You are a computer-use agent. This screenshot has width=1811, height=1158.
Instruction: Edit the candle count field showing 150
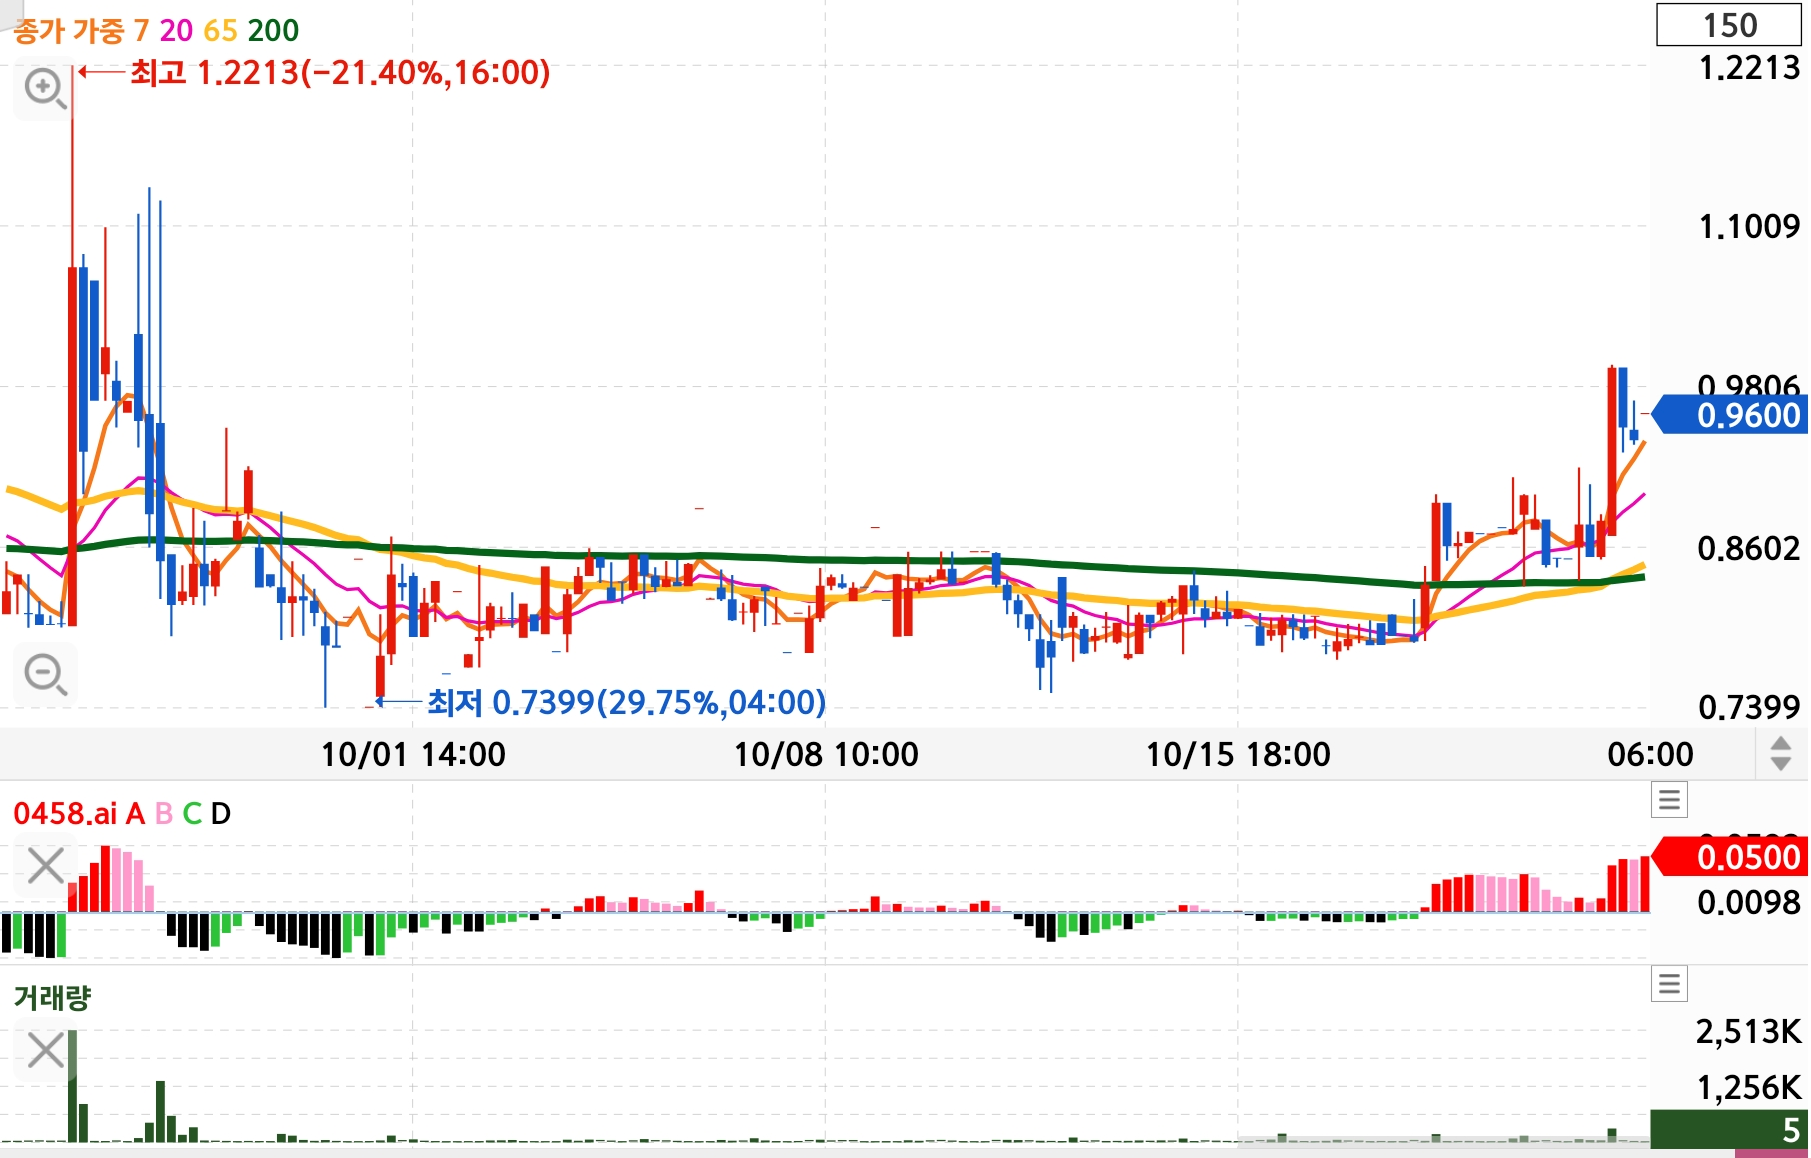pyautogui.click(x=1729, y=25)
